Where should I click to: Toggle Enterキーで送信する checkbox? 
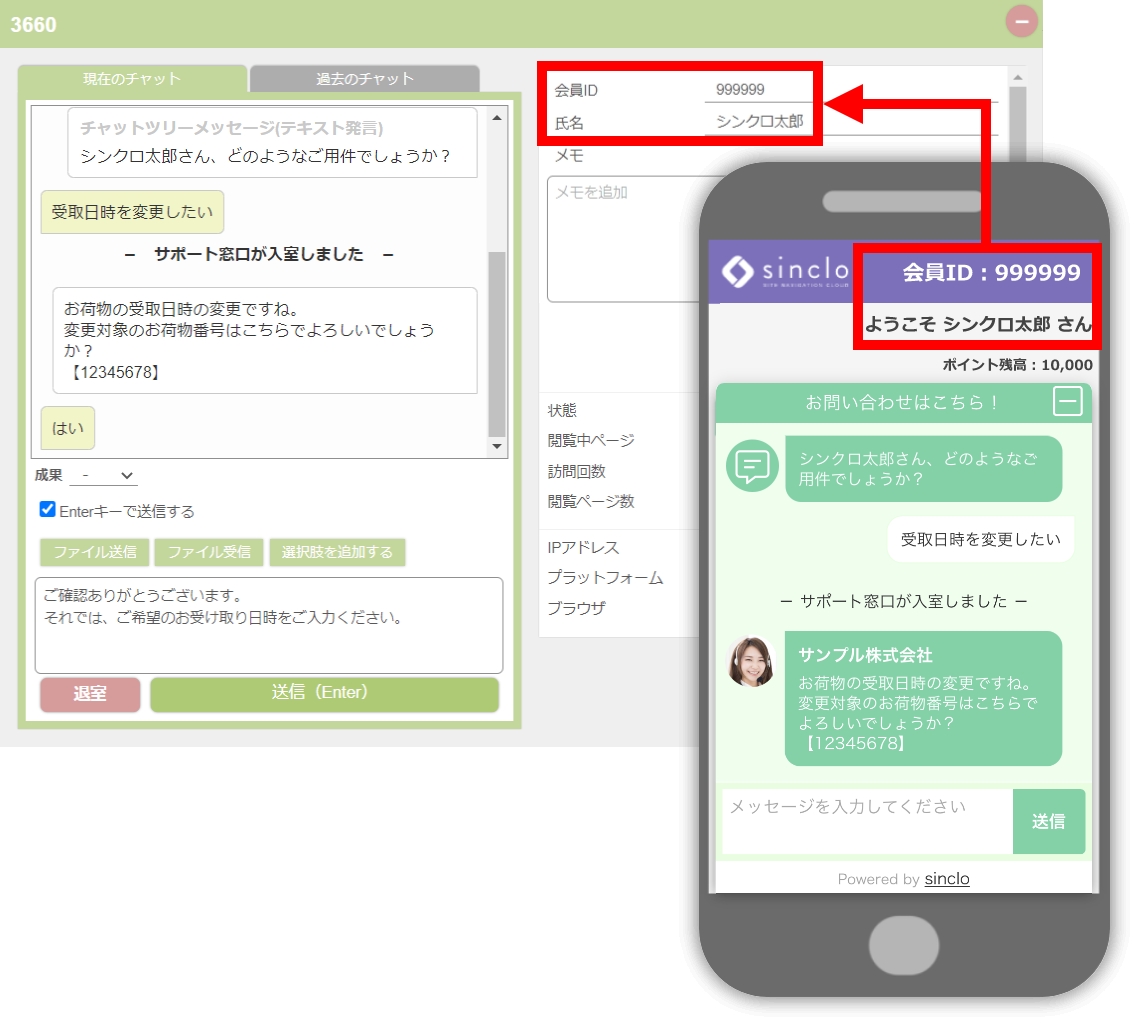pos(47,510)
